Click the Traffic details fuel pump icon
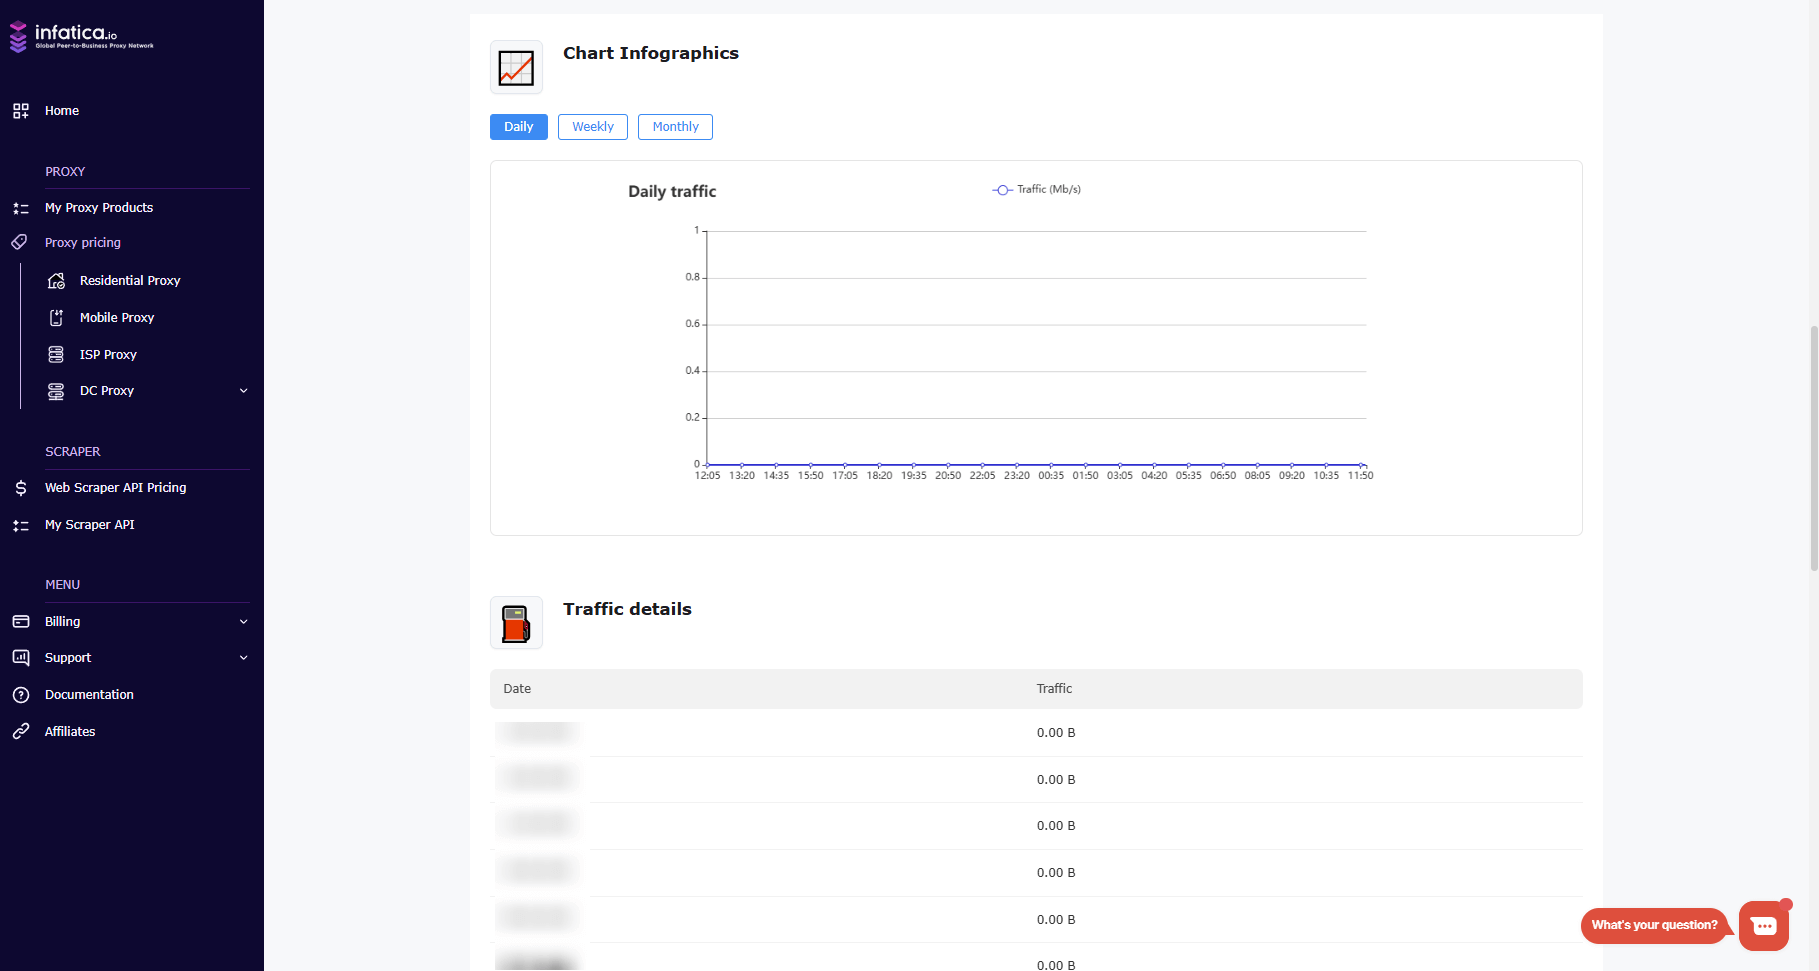Screen dimensions: 1819x971 pos(516,623)
